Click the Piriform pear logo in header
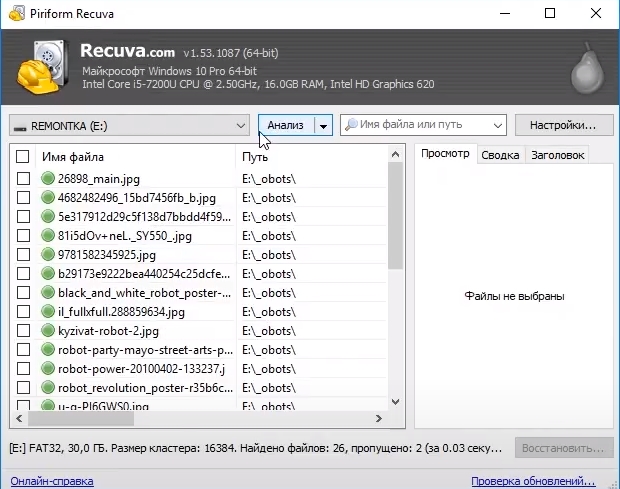Screen dimensions: 620x489 click(x=587, y=68)
